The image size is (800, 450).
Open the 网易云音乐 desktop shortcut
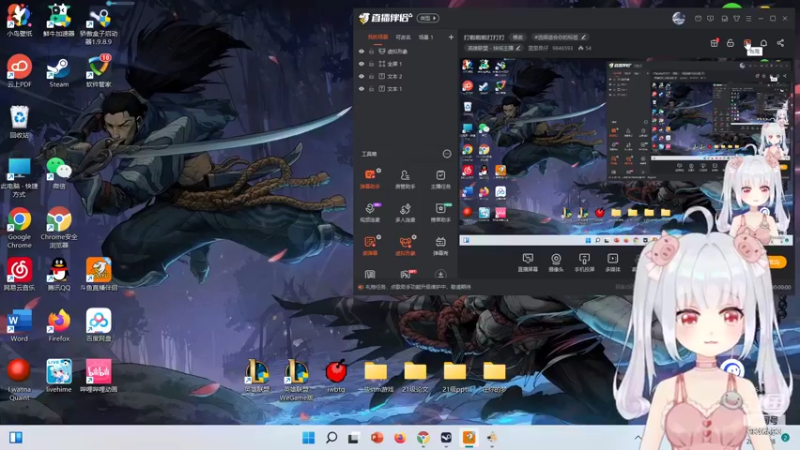coord(19,274)
